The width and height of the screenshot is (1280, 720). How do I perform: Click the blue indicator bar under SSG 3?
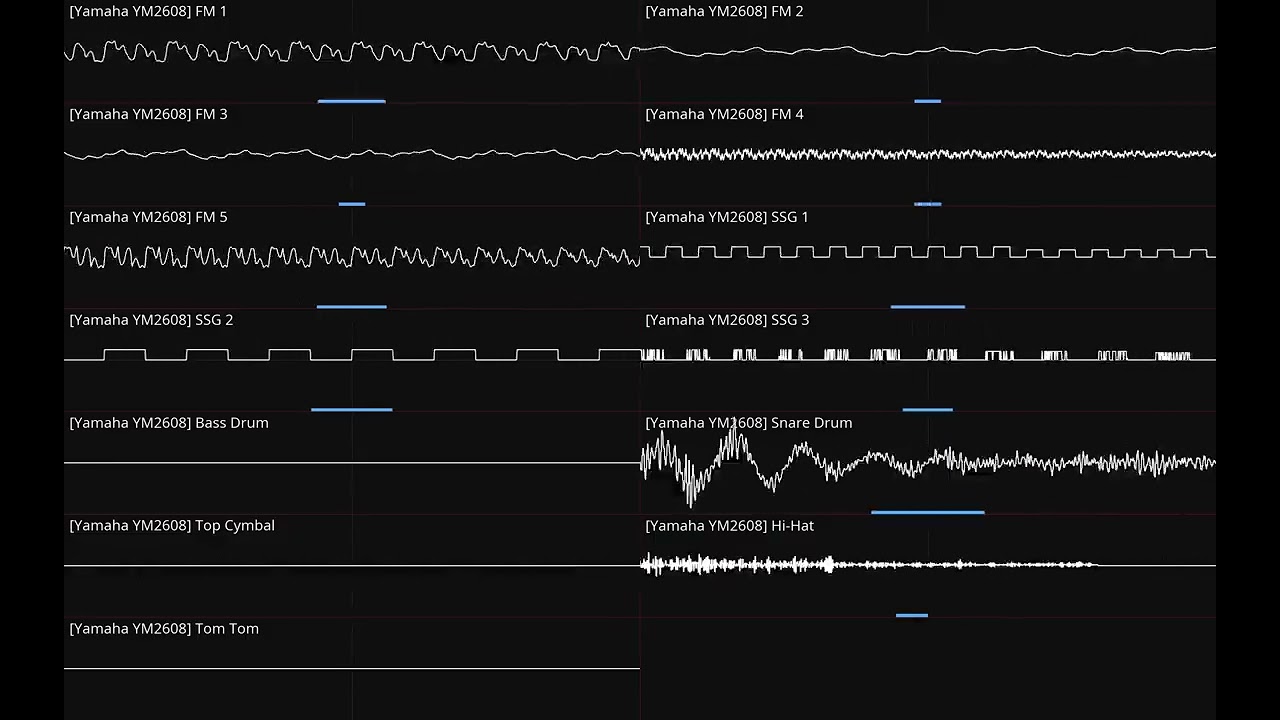[928, 410]
